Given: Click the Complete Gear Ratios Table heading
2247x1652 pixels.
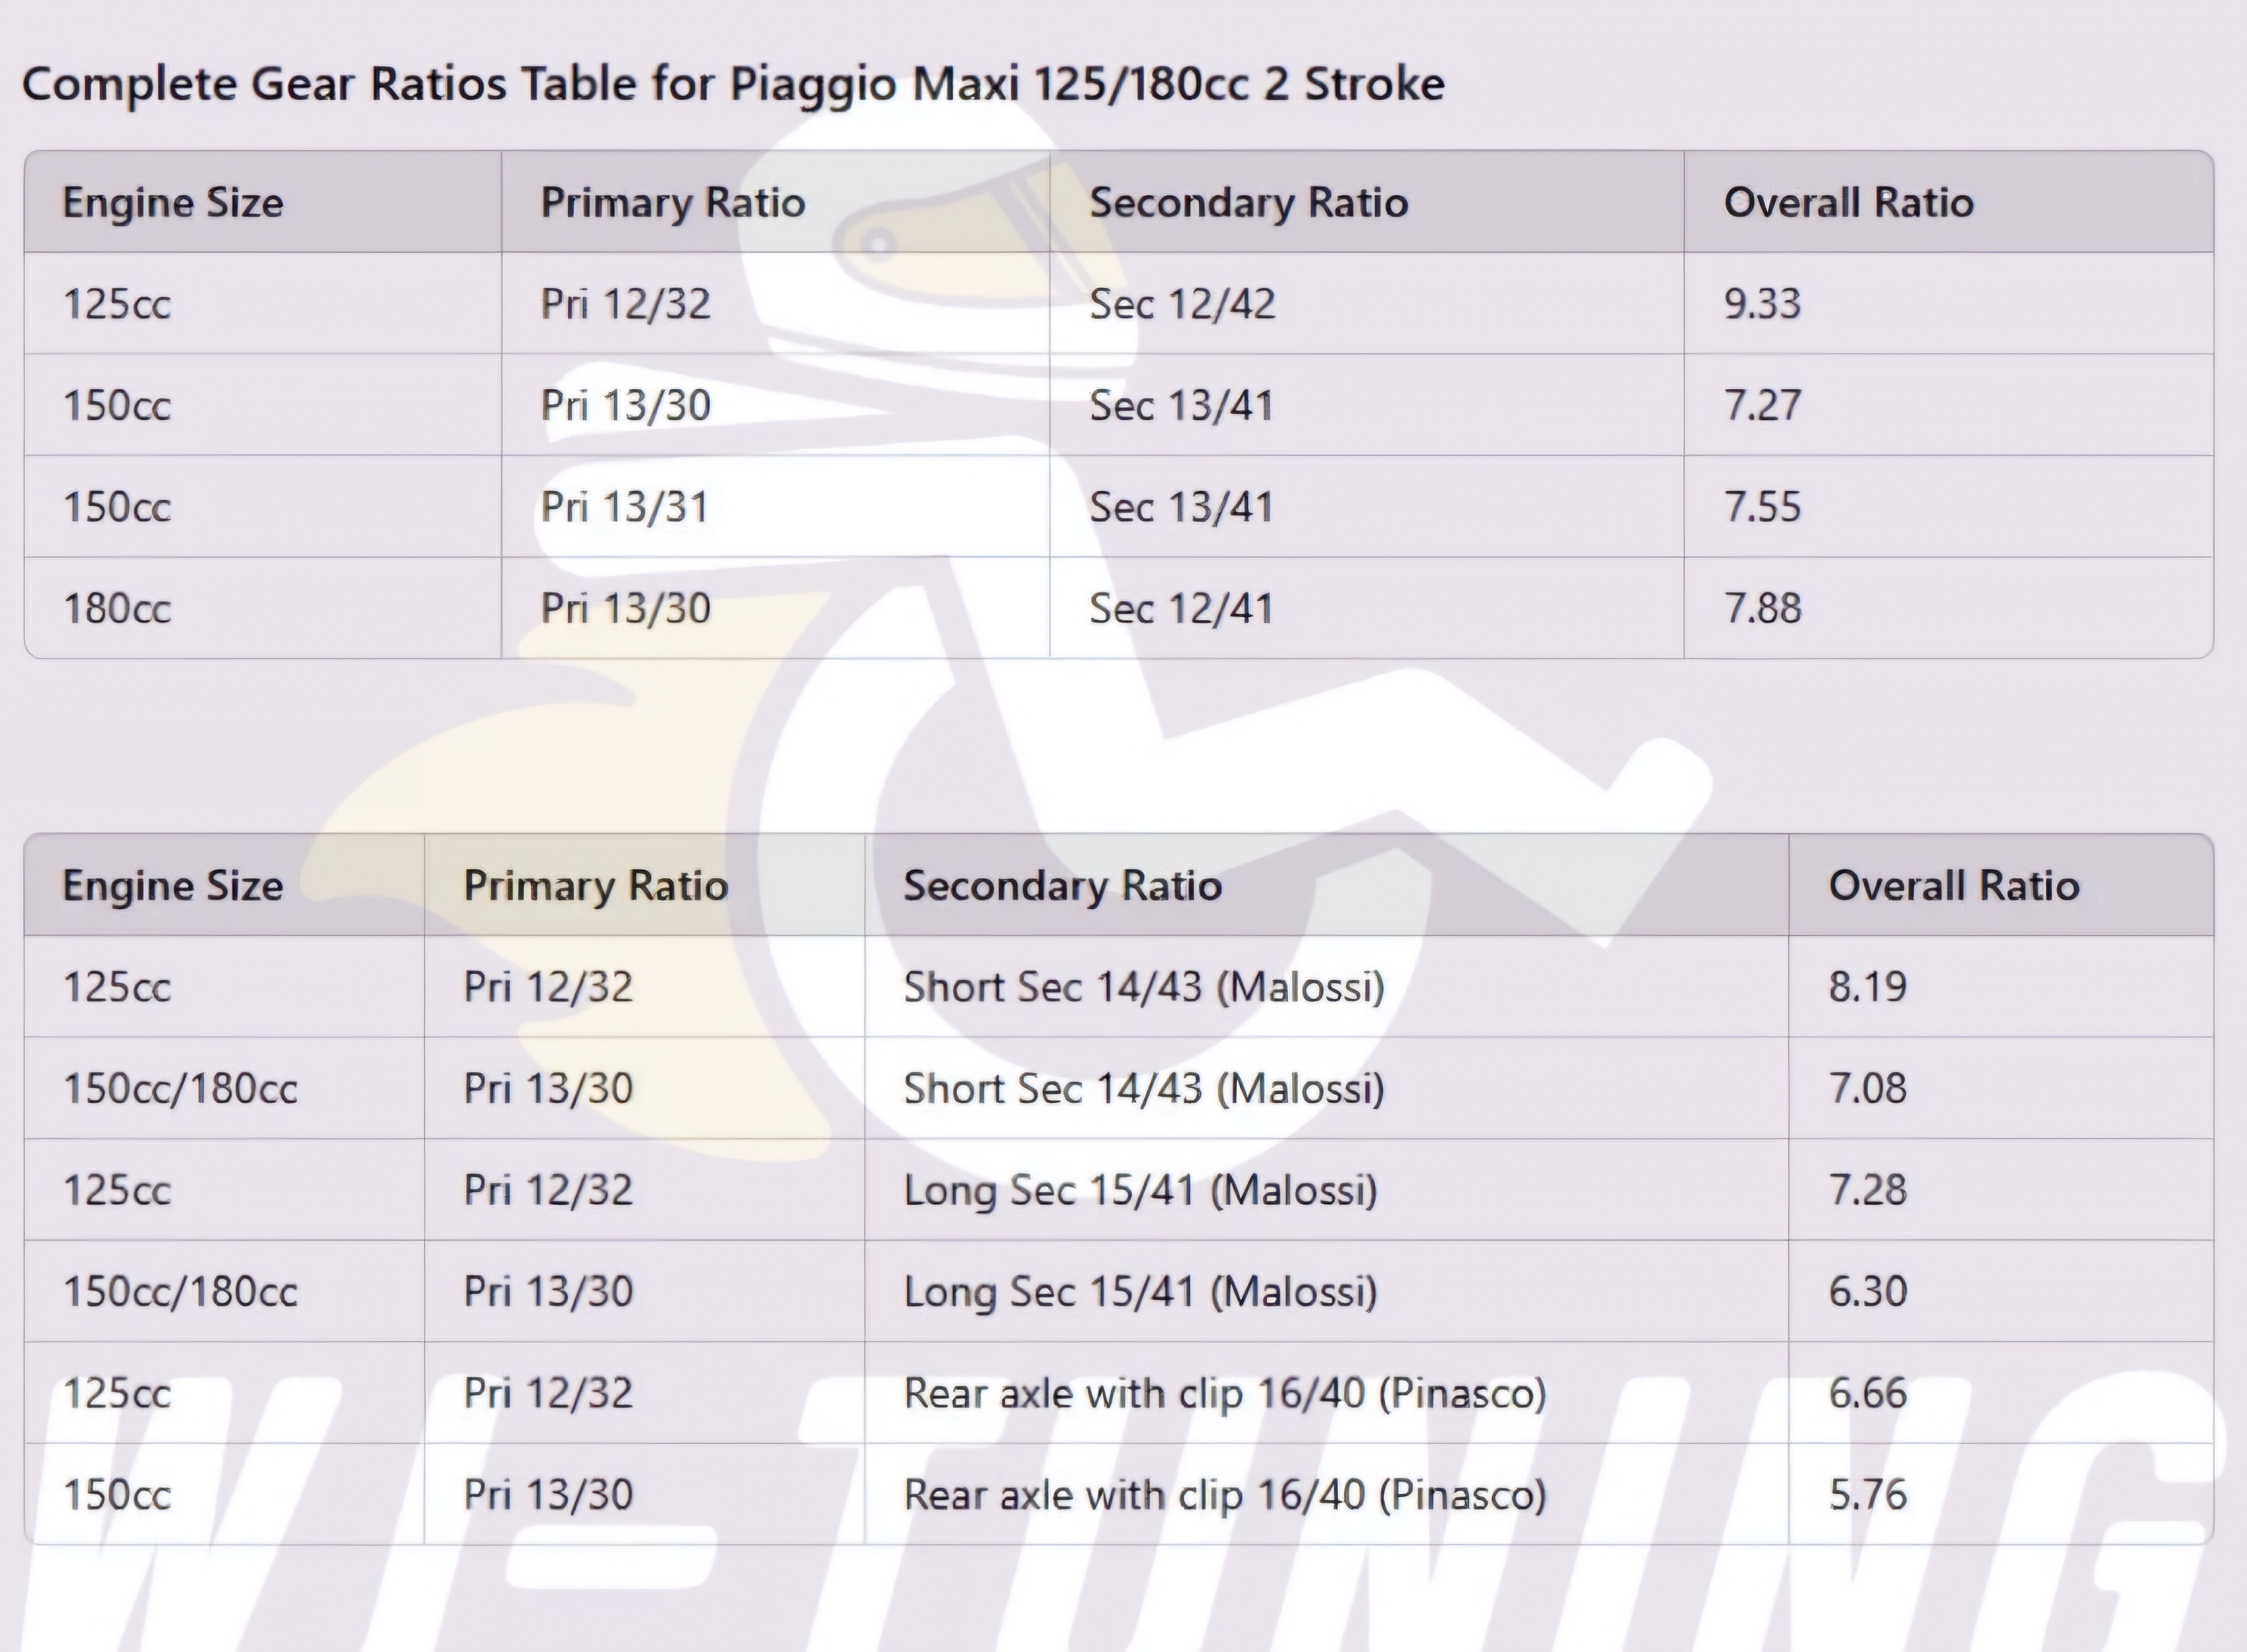Looking at the screenshot, I should coord(733,84).
